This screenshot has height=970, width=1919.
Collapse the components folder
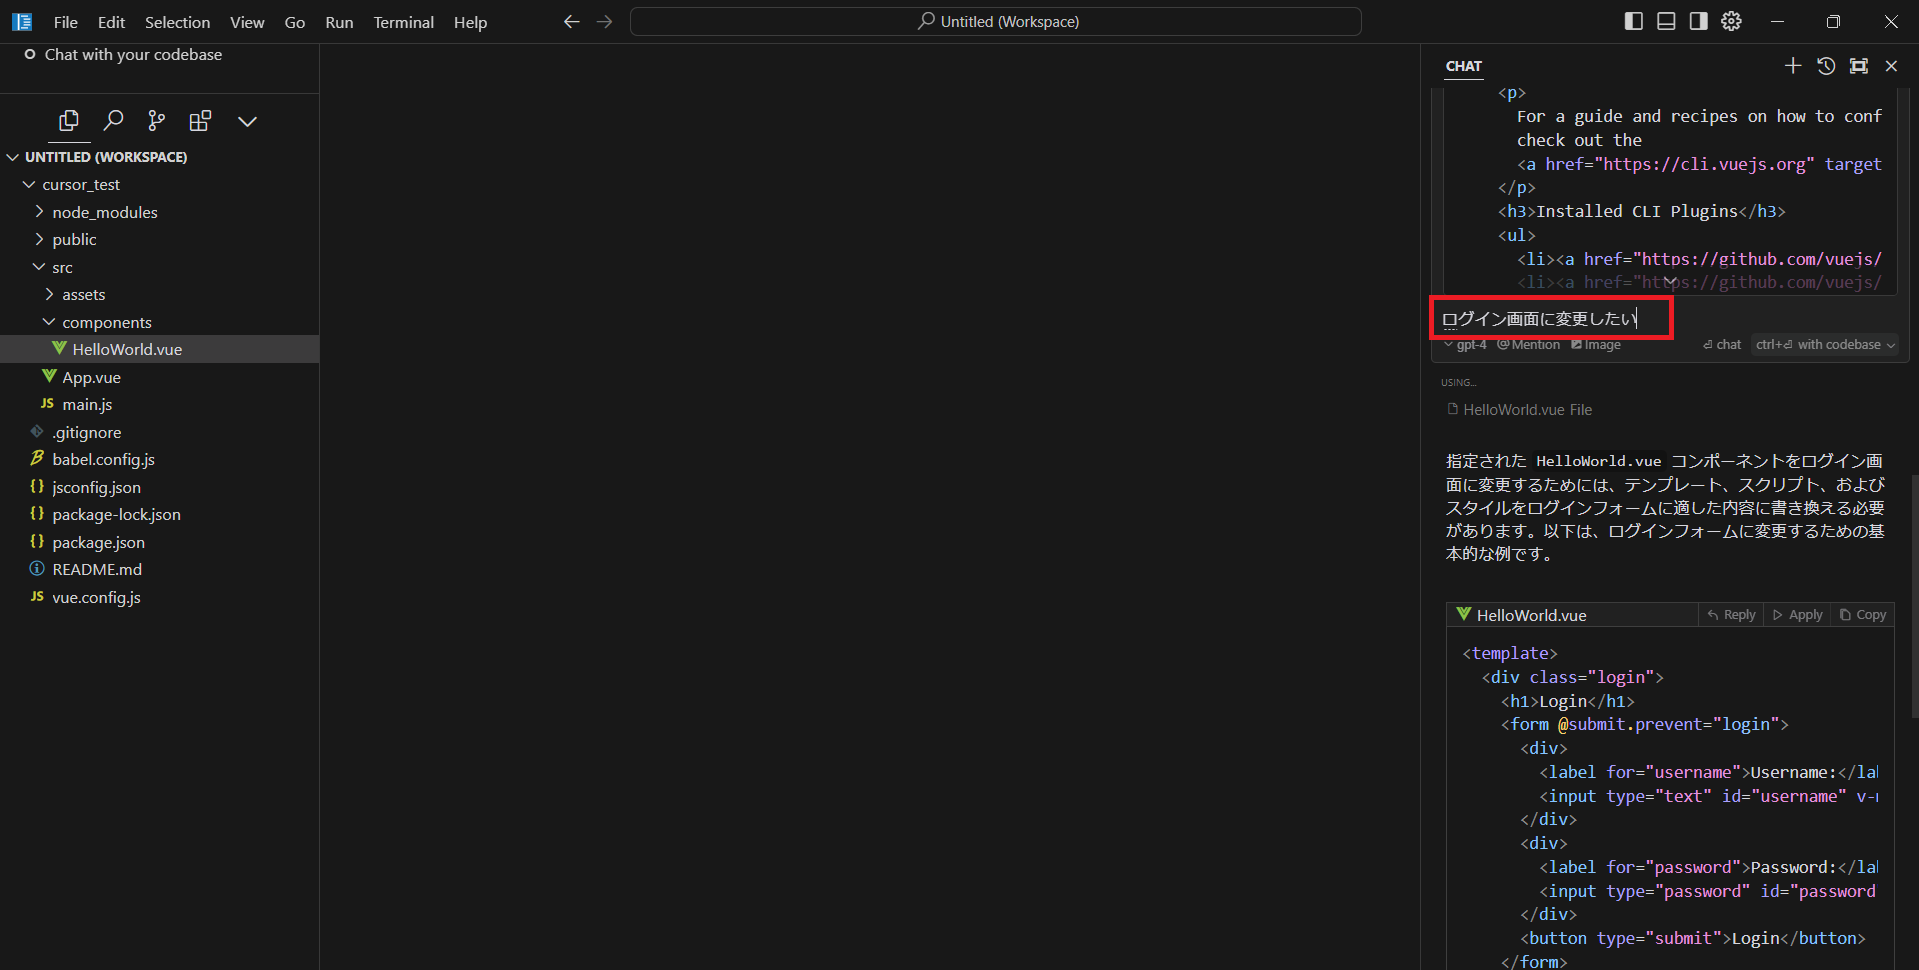coord(160,322)
